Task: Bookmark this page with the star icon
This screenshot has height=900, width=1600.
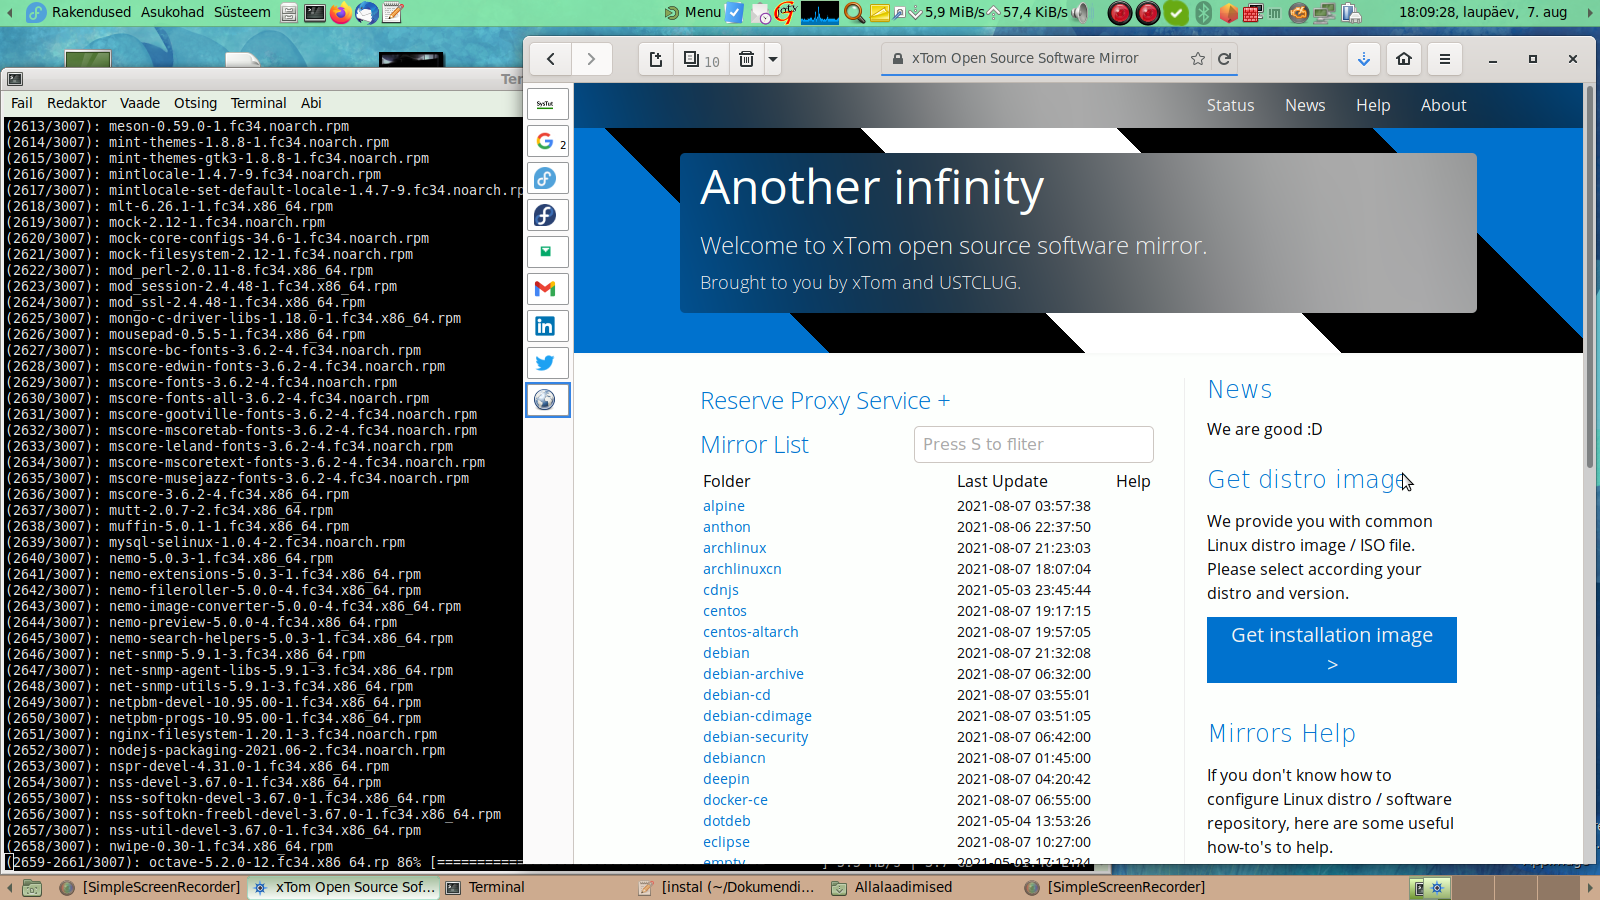Action: coord(1197,59)
